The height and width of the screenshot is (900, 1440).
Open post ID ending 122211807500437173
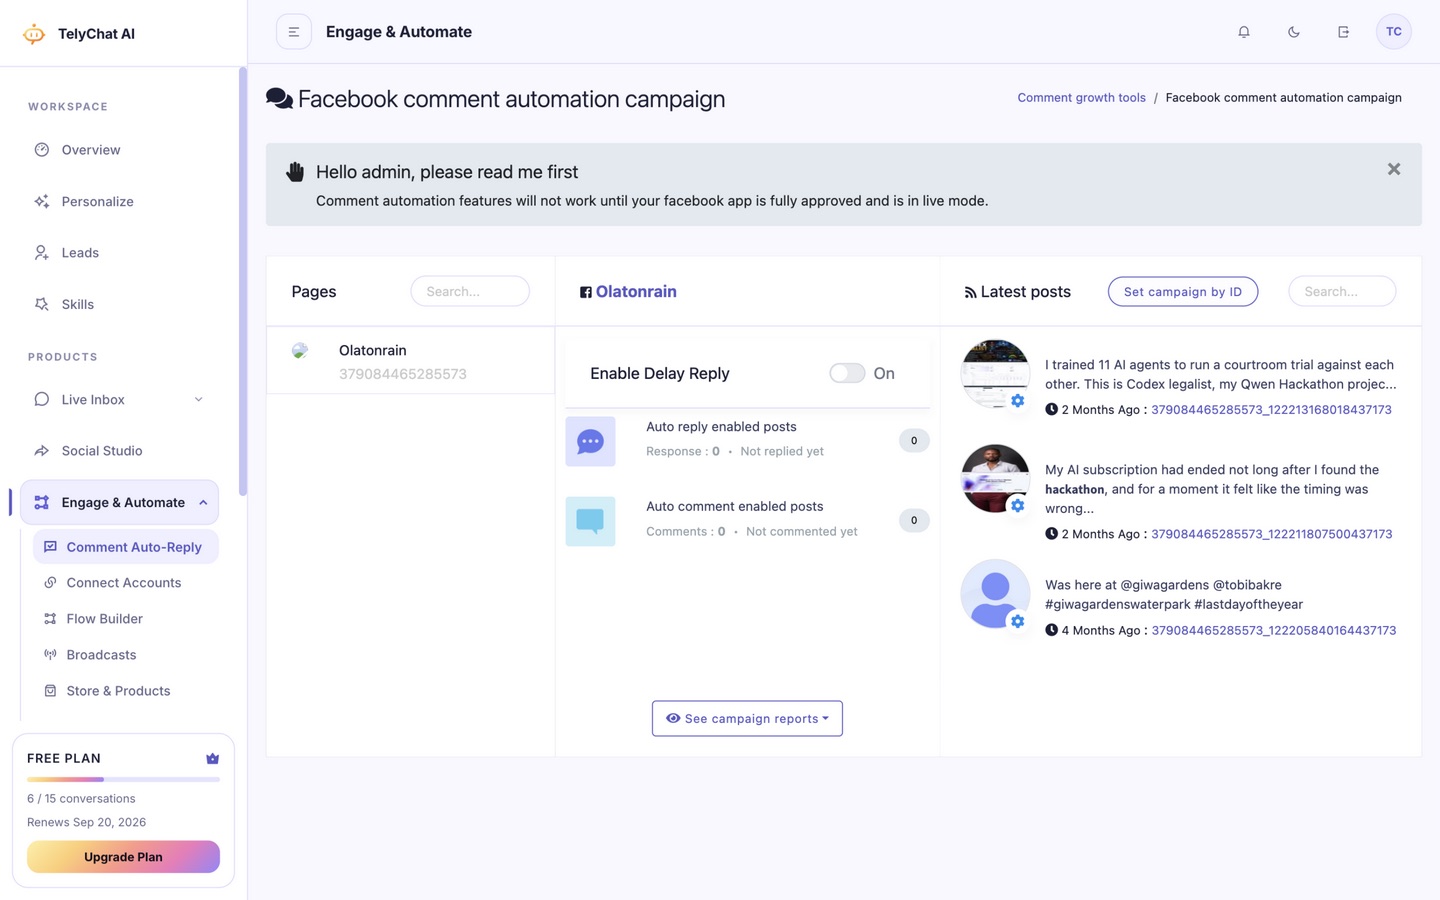click(1271, 534)
